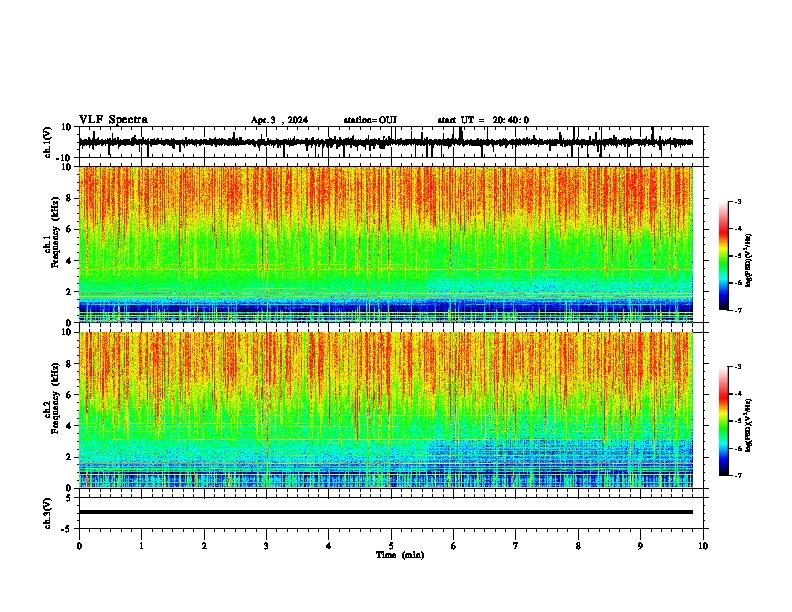Screen dimensions: 792x612
Task: Click time axis tick label "5"
Action: coord(391,546)
